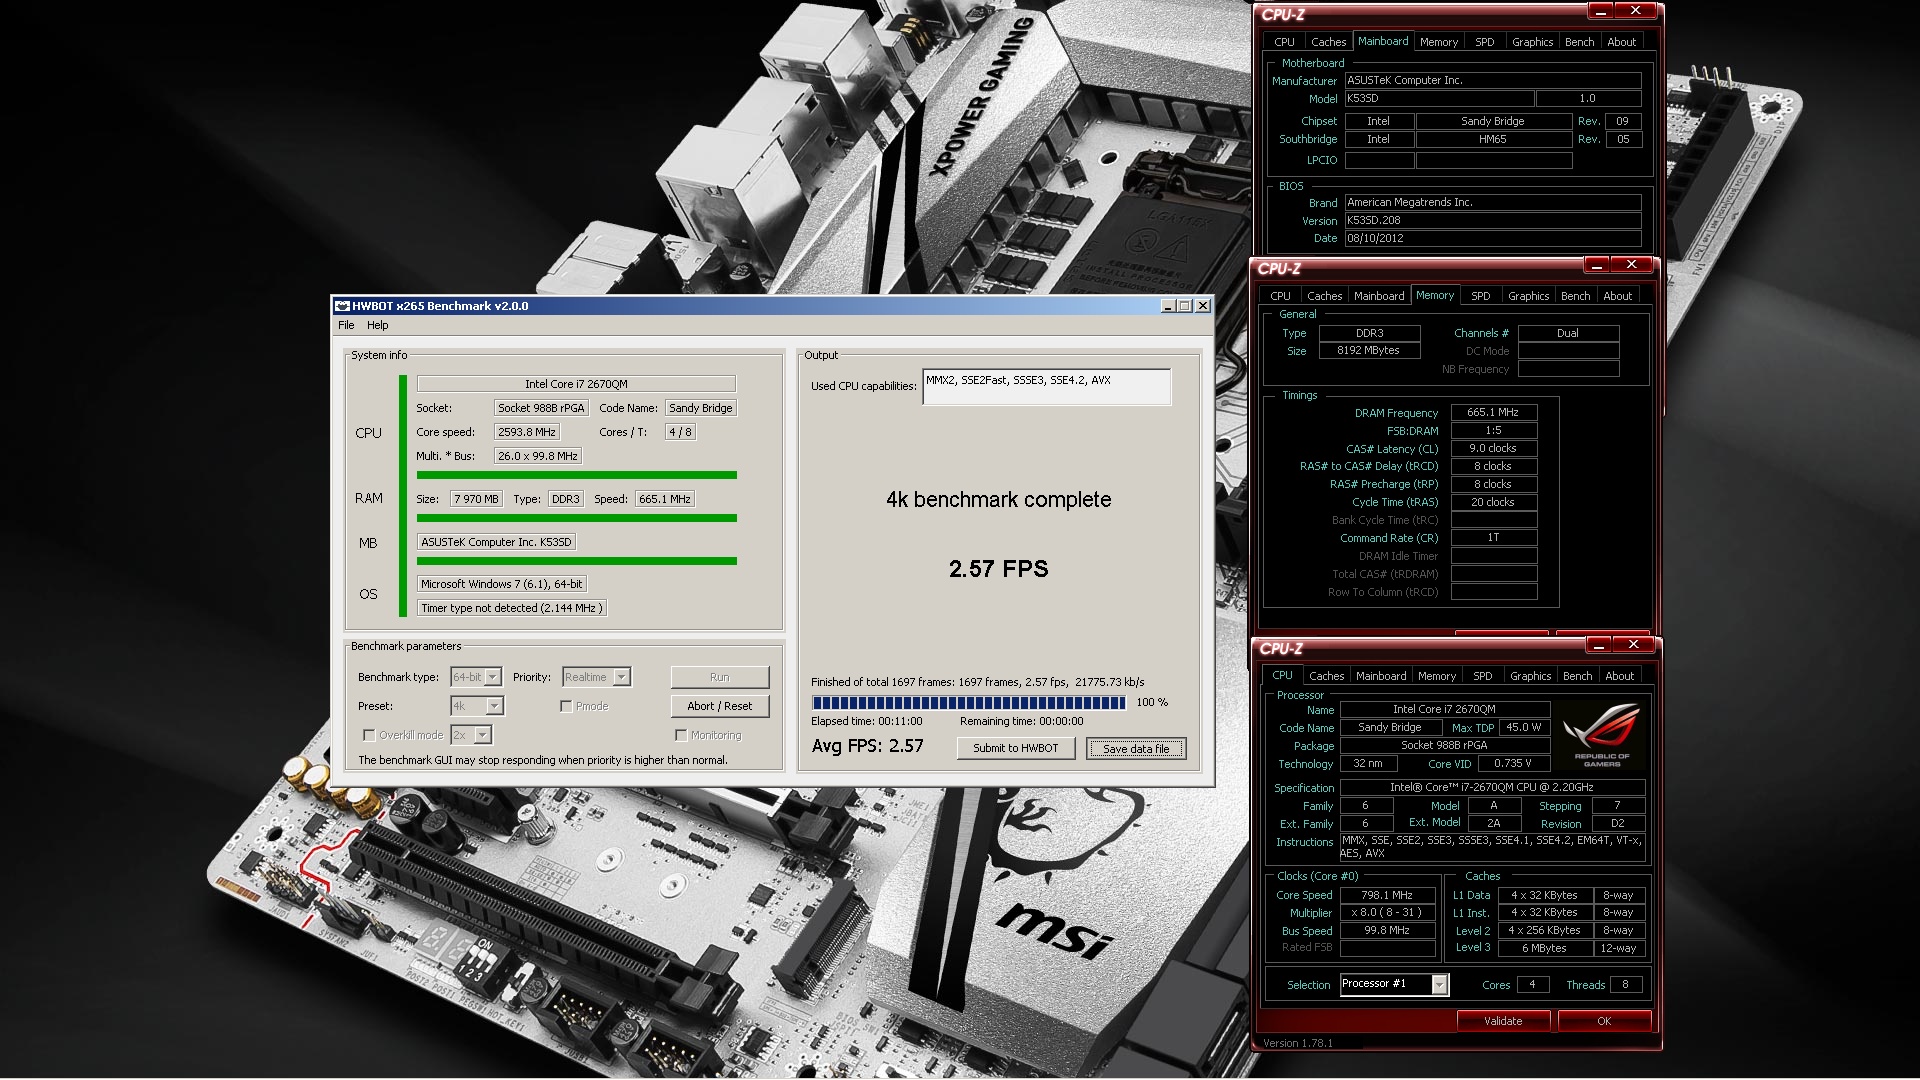
Task: Open the Processor #1 selection dropdown
Action: pos(1393,984)
